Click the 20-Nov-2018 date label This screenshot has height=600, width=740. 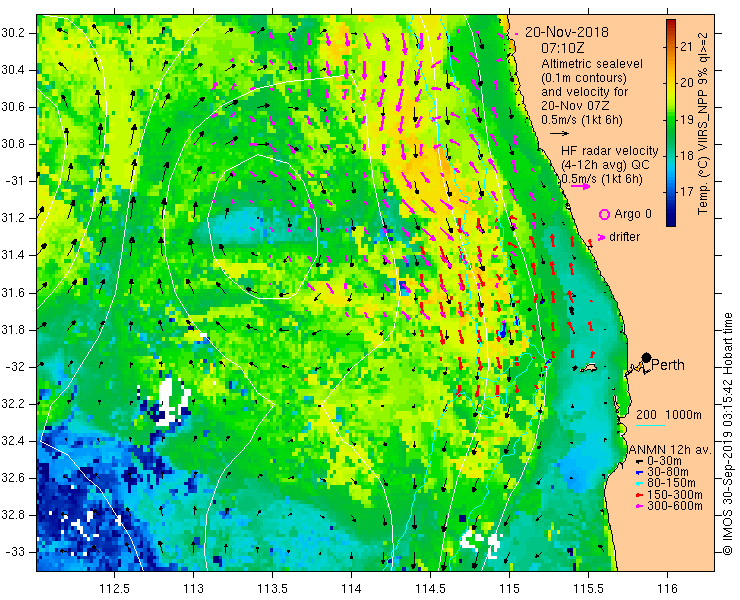567,32
